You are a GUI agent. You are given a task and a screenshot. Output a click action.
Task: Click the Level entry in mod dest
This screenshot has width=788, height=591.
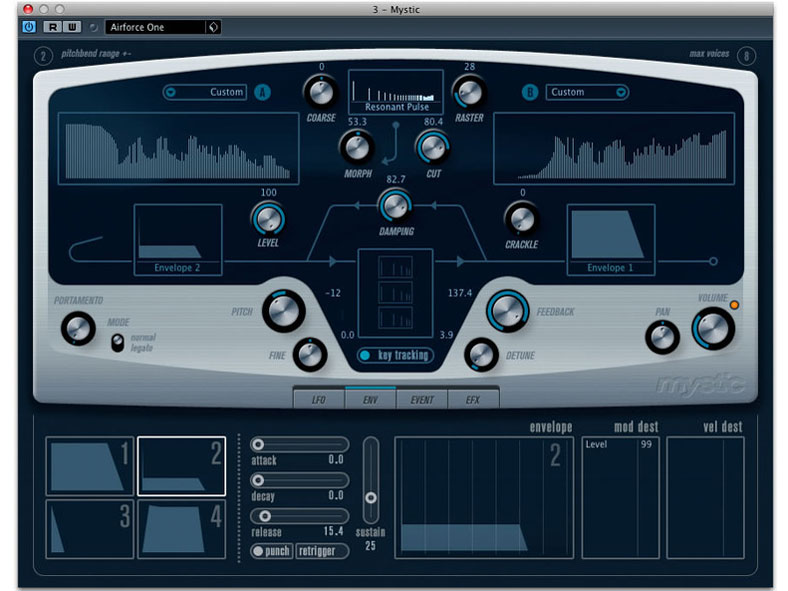point(596,444)
